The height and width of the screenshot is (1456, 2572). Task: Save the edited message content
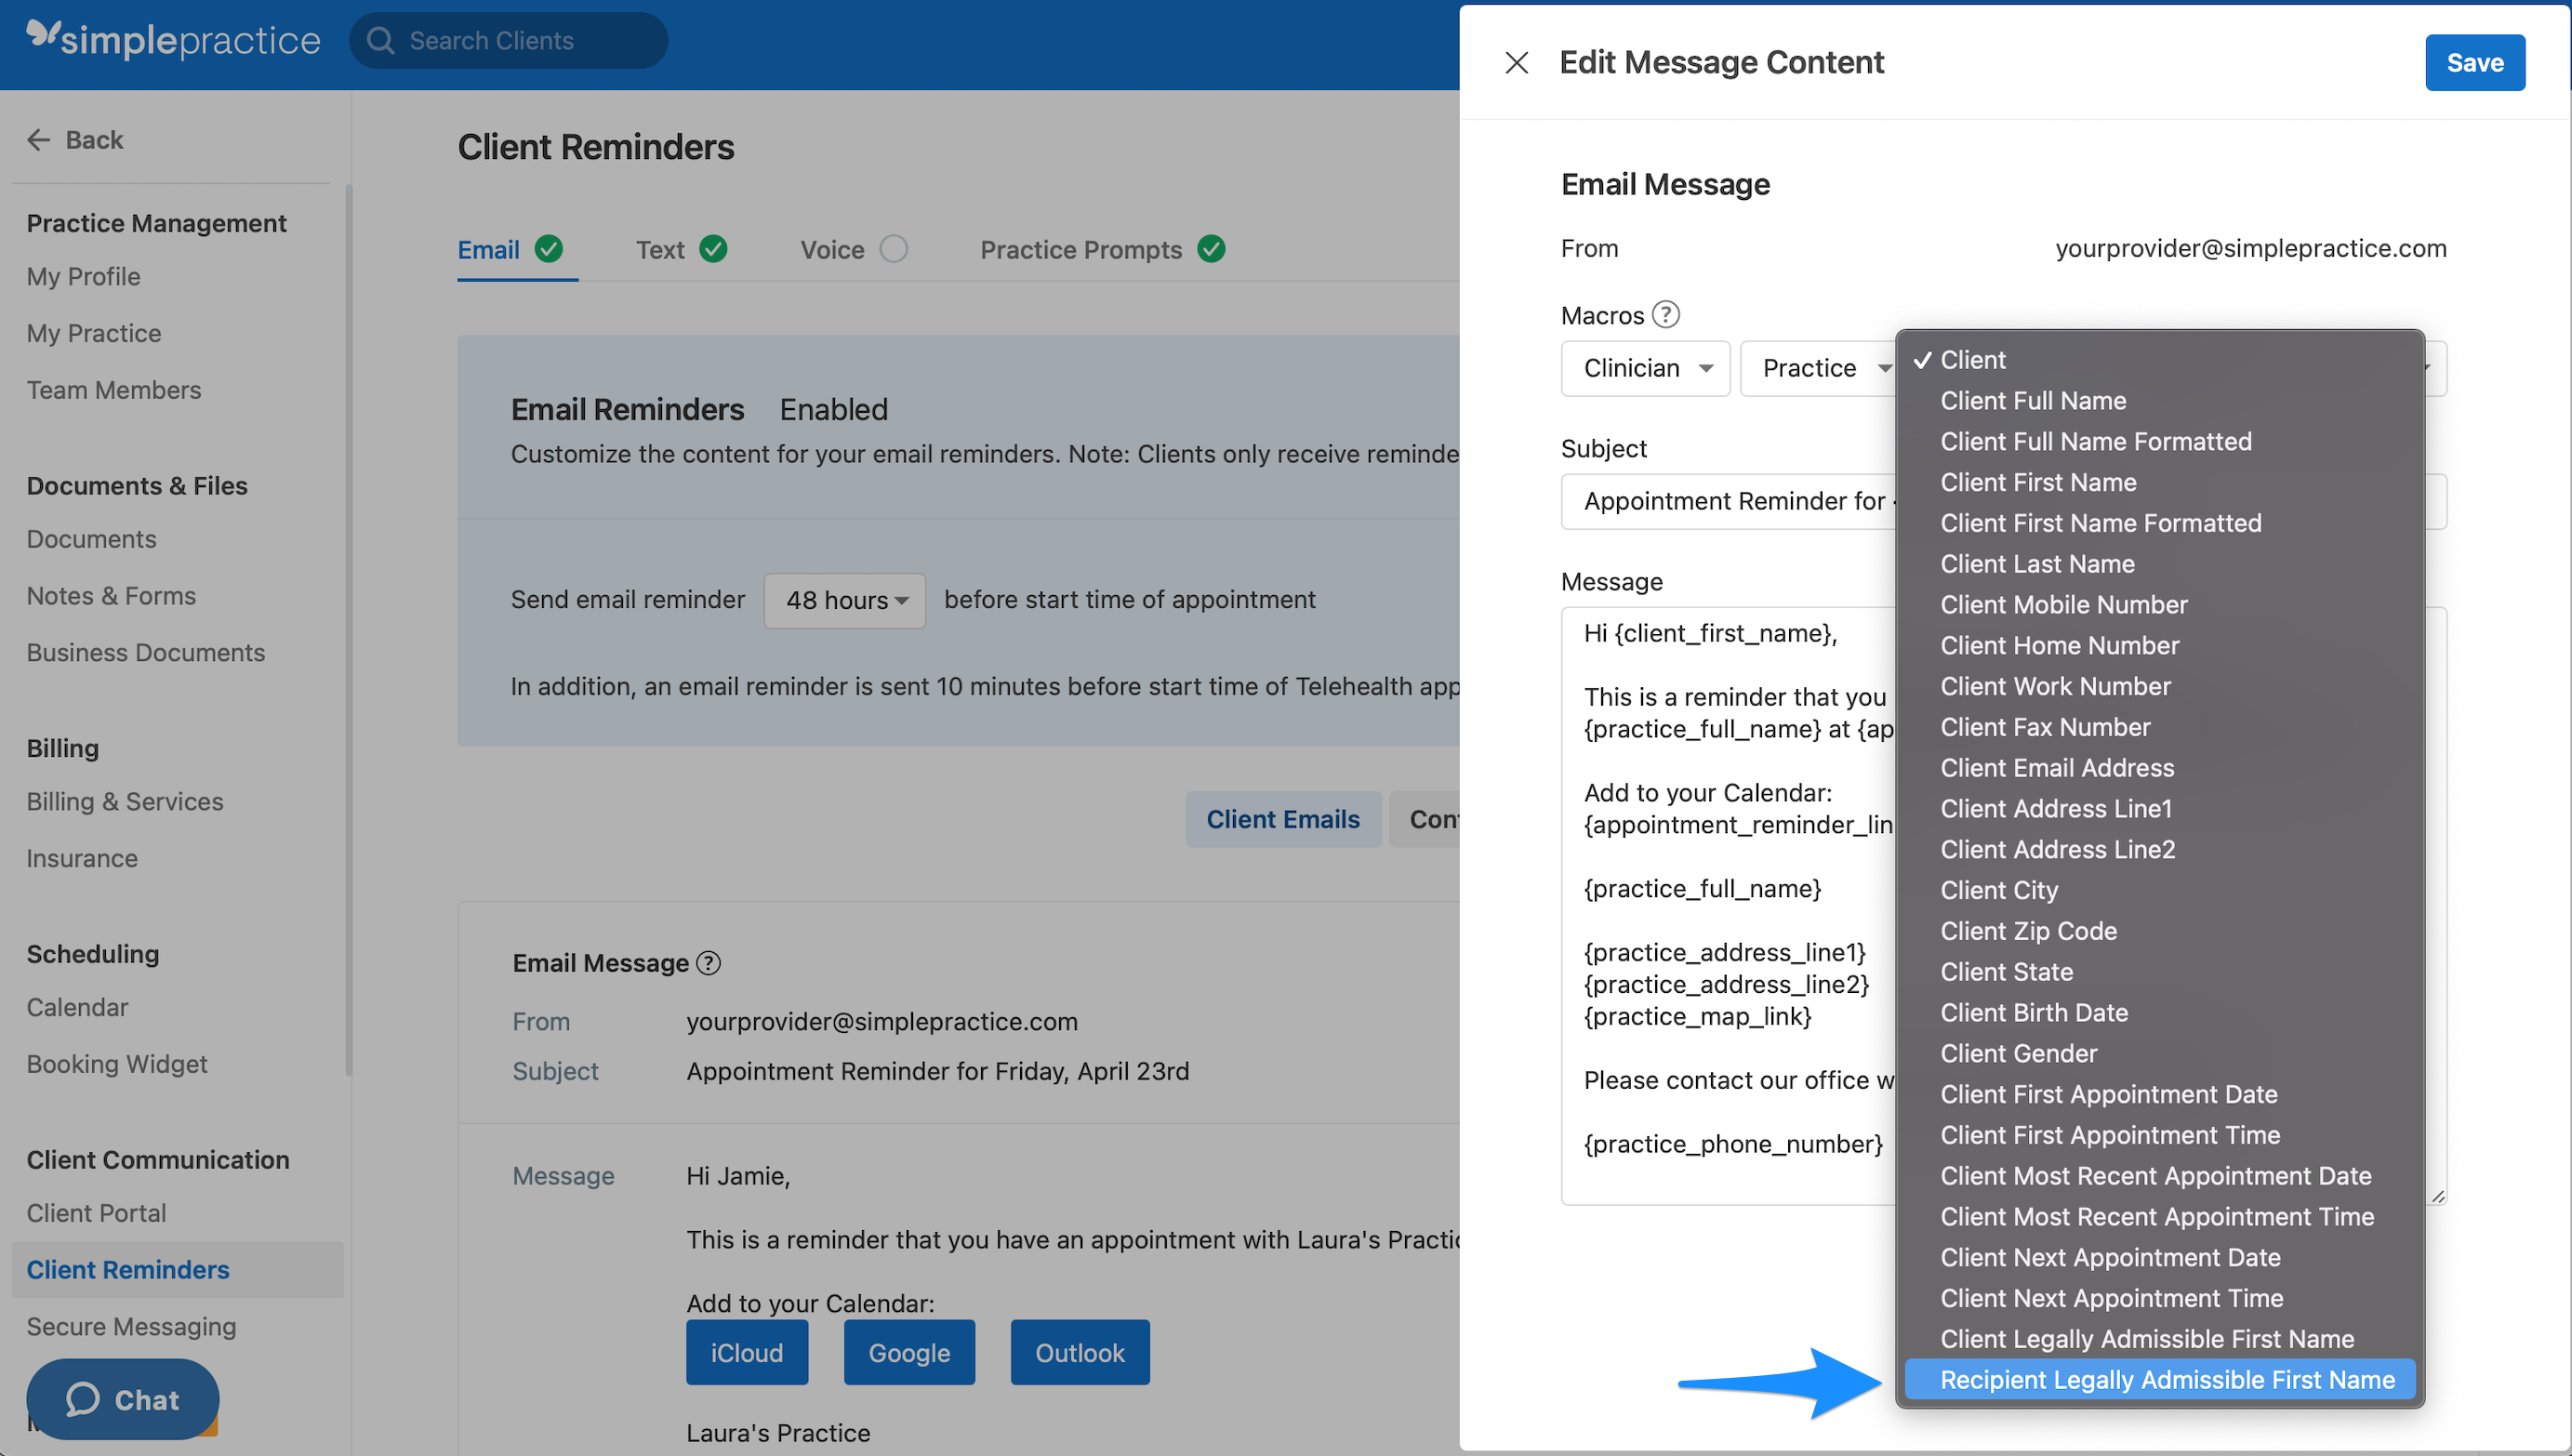tap(2475, 63)
